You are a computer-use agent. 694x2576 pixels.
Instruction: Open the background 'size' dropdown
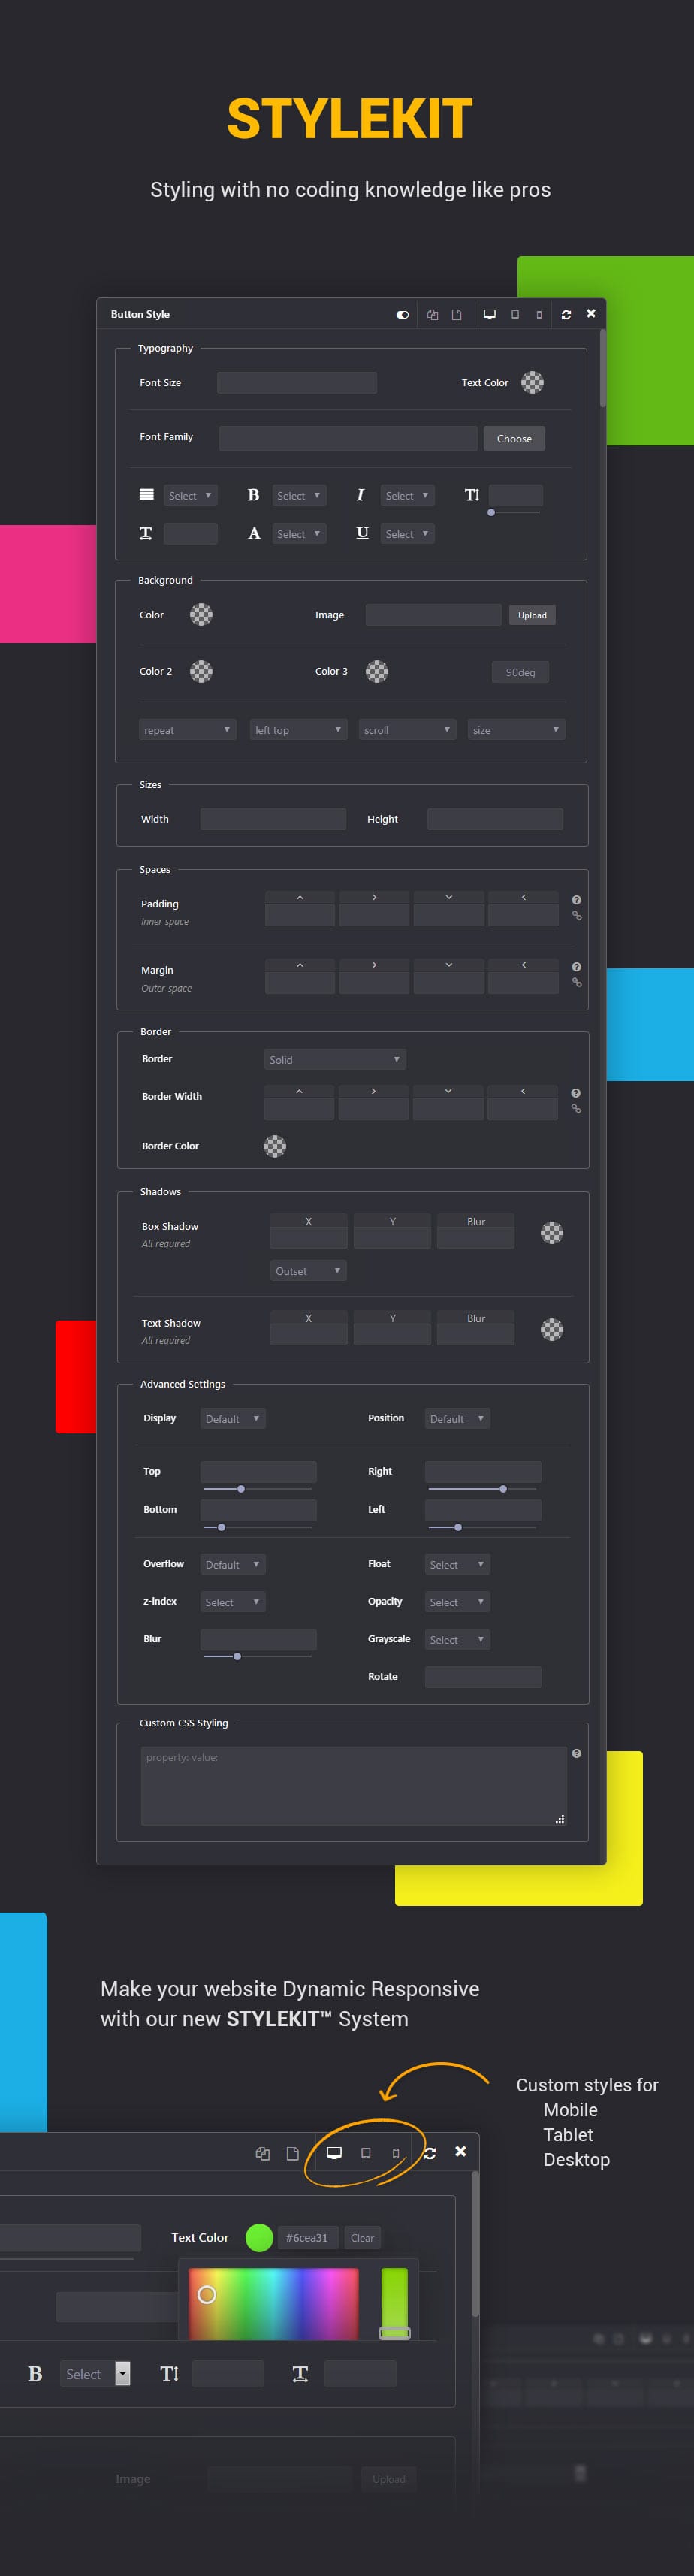coord(516,730)
